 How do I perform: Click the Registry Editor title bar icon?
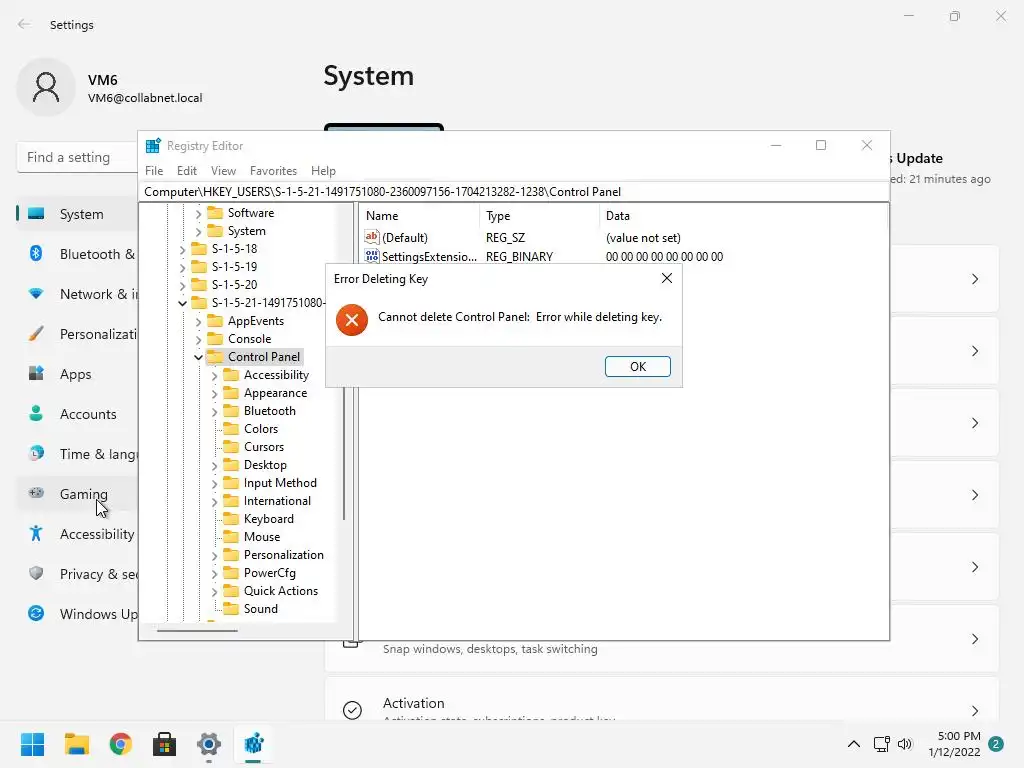click(x=153, y=146)
